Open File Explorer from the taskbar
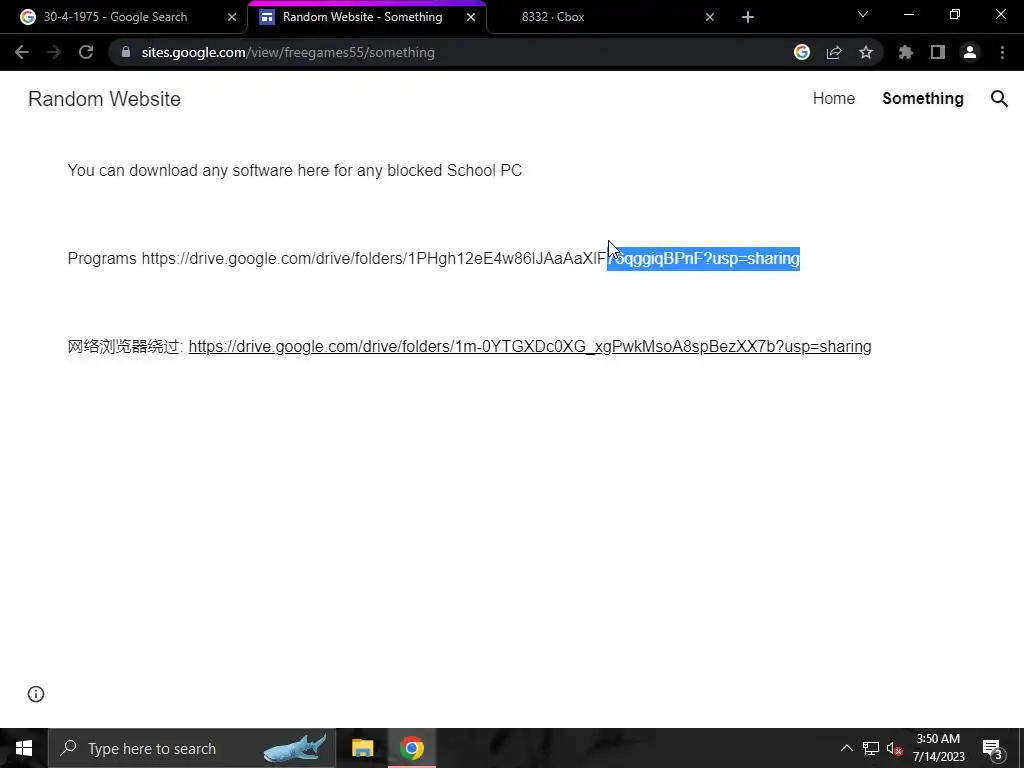 [x=362, y=748]
